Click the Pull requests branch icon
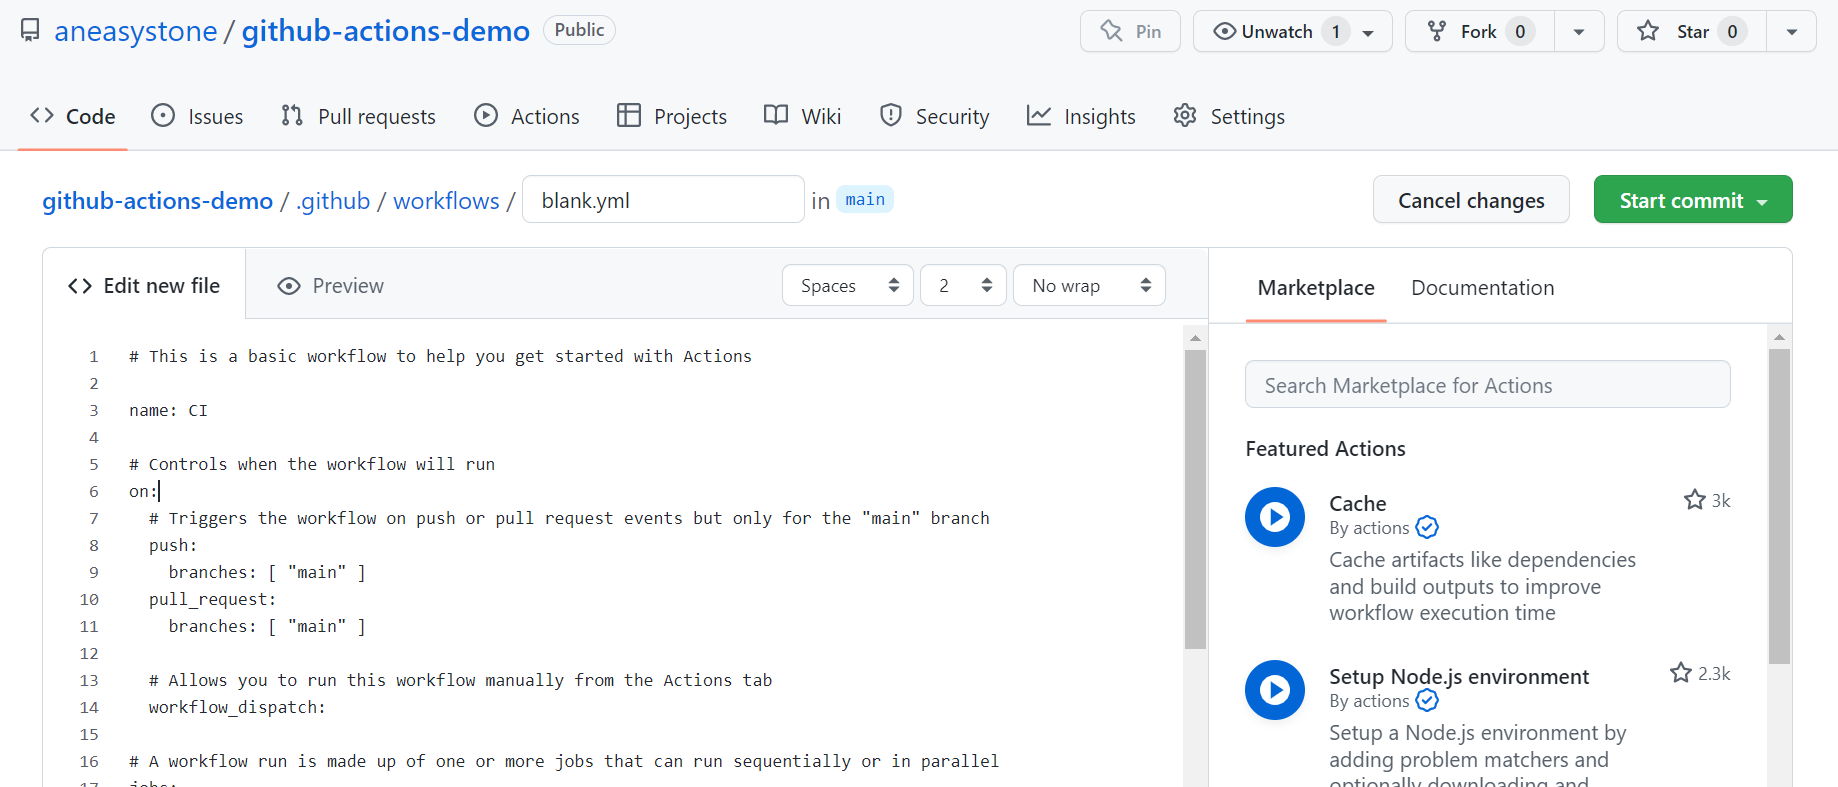This screenshot has height=787, width=1838. coord(292,115)
